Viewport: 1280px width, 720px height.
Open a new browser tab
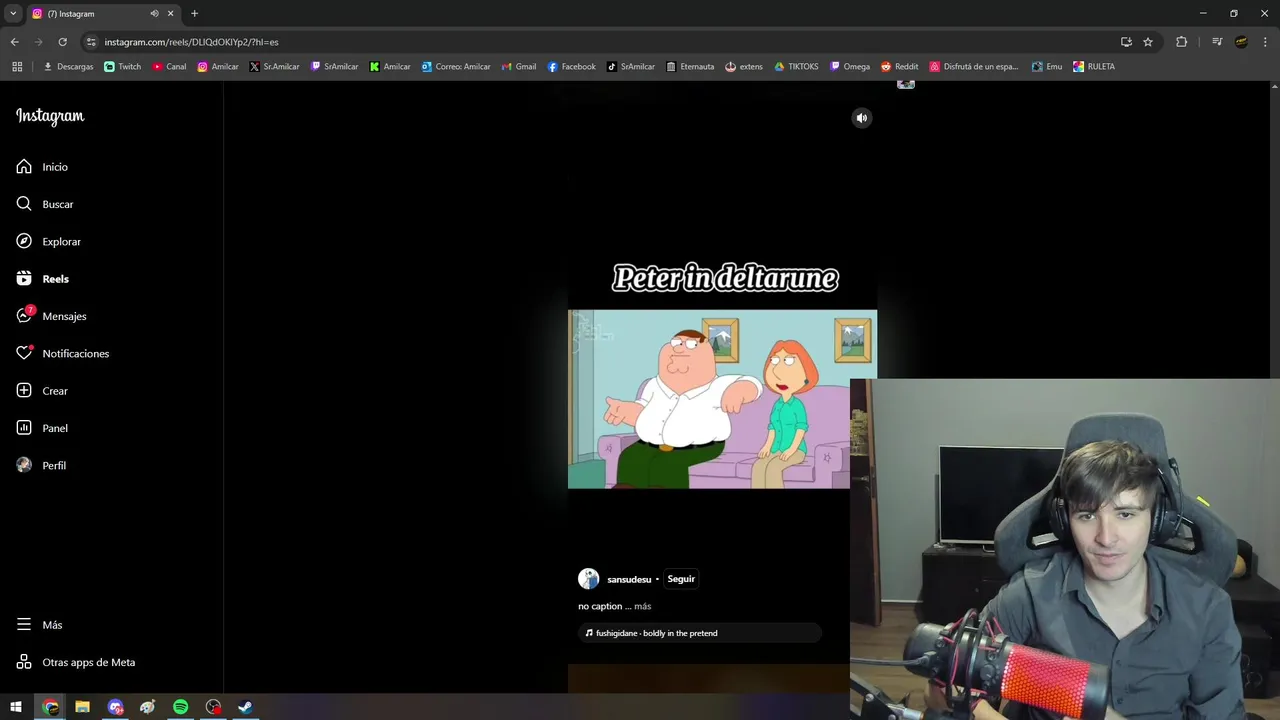tap(194, 14)
